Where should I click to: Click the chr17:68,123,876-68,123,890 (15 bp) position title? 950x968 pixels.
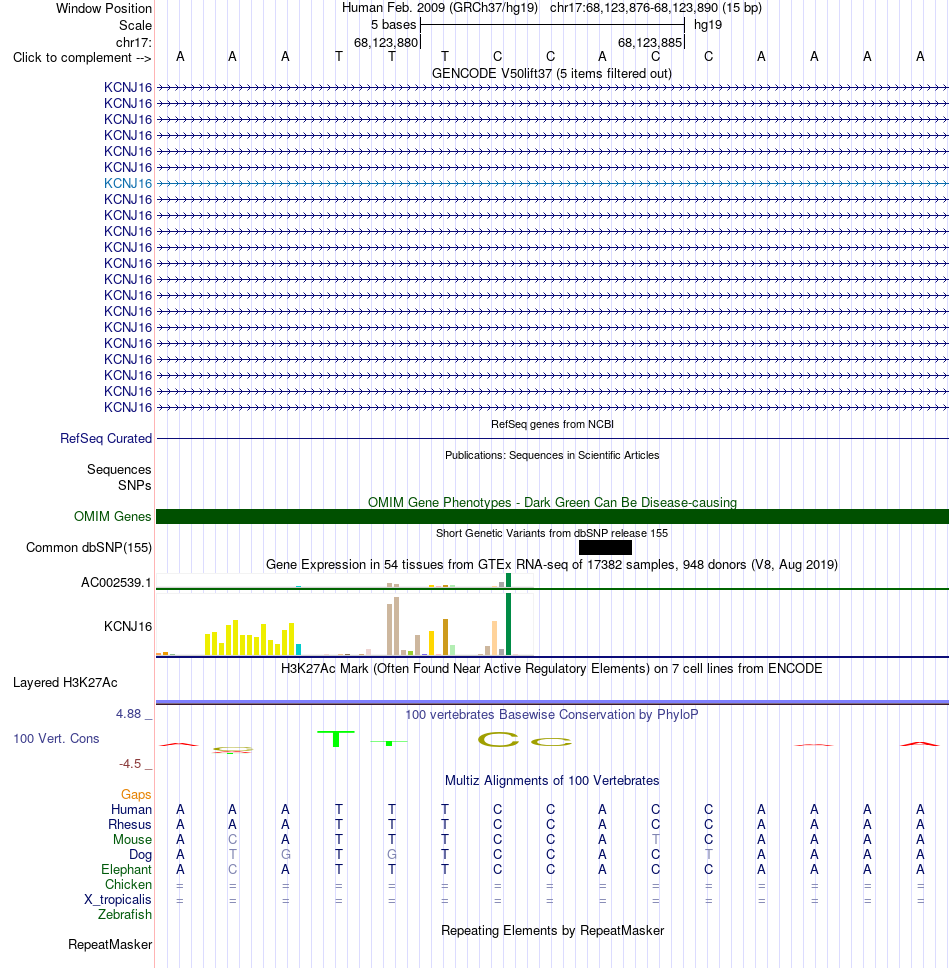click(x=656, y=8)
